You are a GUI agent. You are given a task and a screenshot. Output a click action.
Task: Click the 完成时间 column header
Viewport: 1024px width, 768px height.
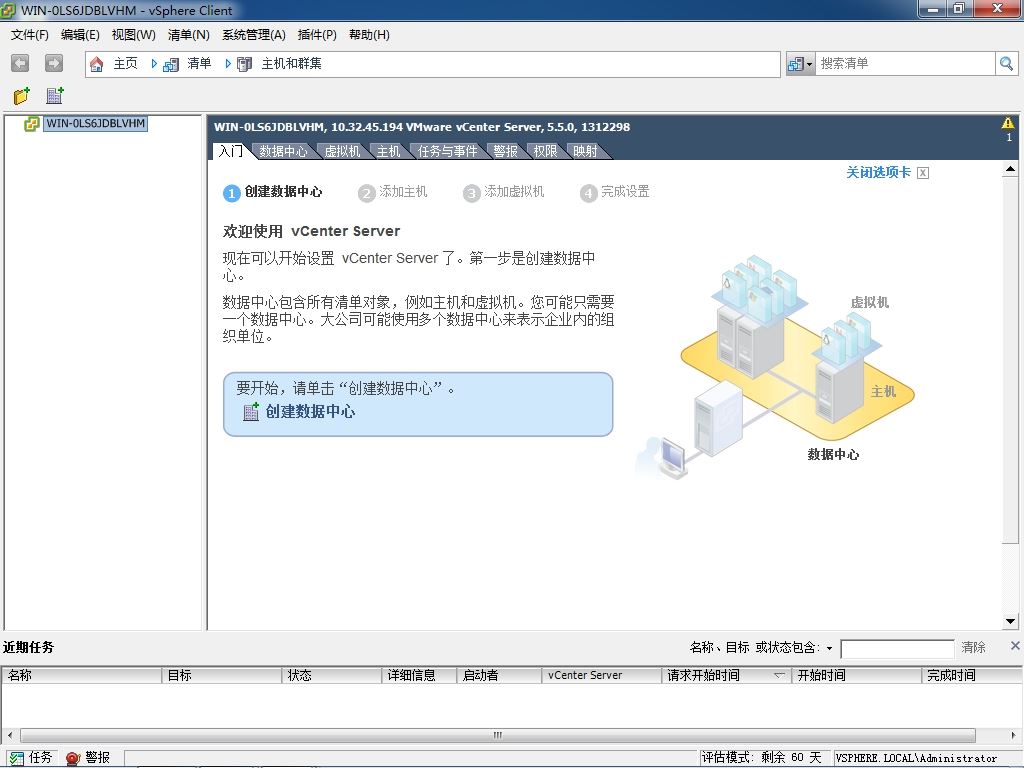coord(972,675)
